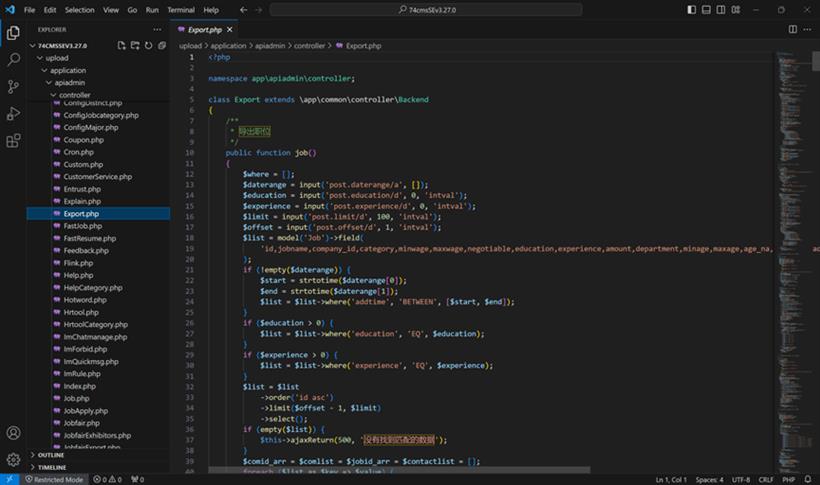The image size is (820, 485).
Task: Click the New File icon in Explorer header
Action: tap(121, 46)
